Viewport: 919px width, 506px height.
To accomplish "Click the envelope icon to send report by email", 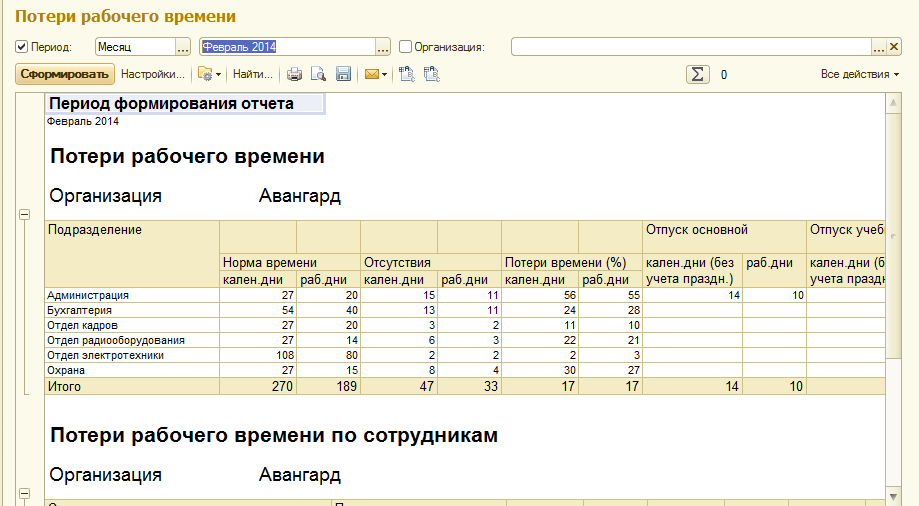I will 372,74.
